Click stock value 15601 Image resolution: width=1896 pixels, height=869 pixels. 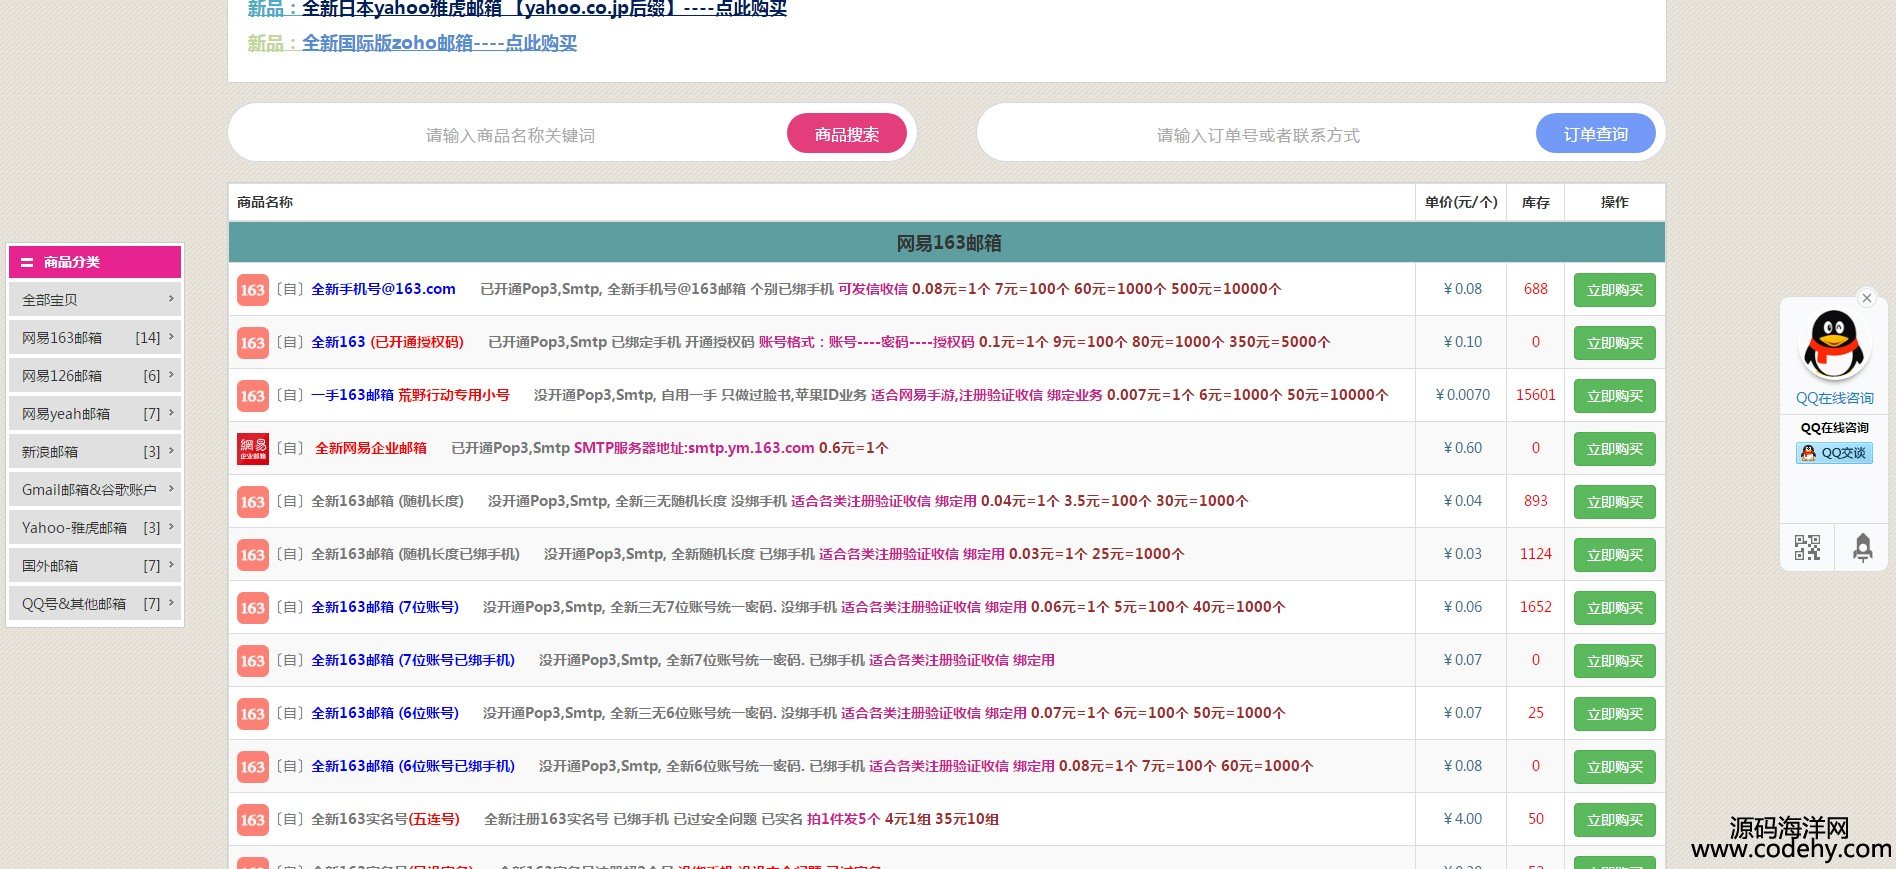coord(1535,395)
